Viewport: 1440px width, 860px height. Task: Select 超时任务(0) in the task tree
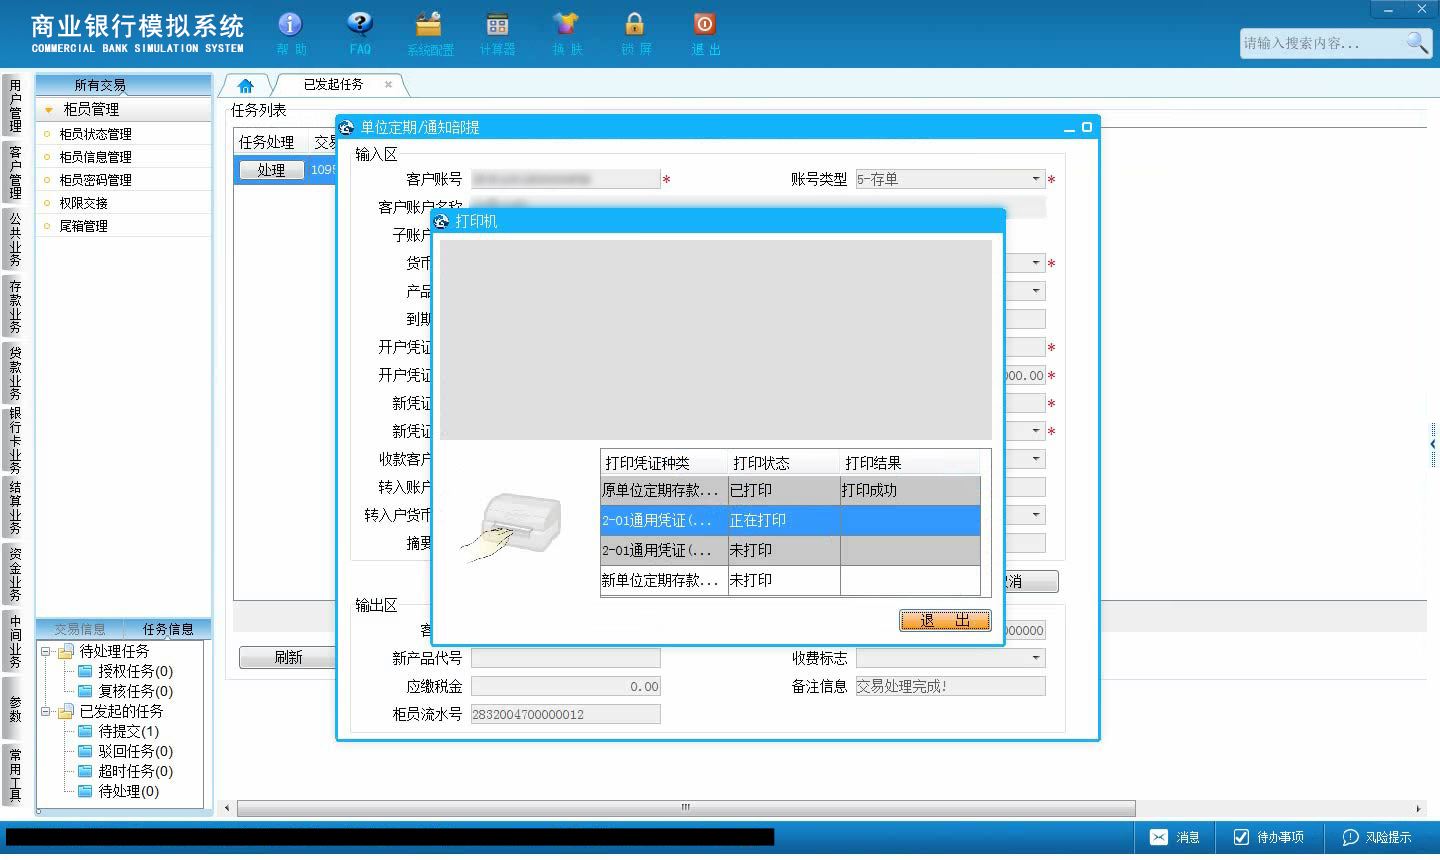pos(135,772)
